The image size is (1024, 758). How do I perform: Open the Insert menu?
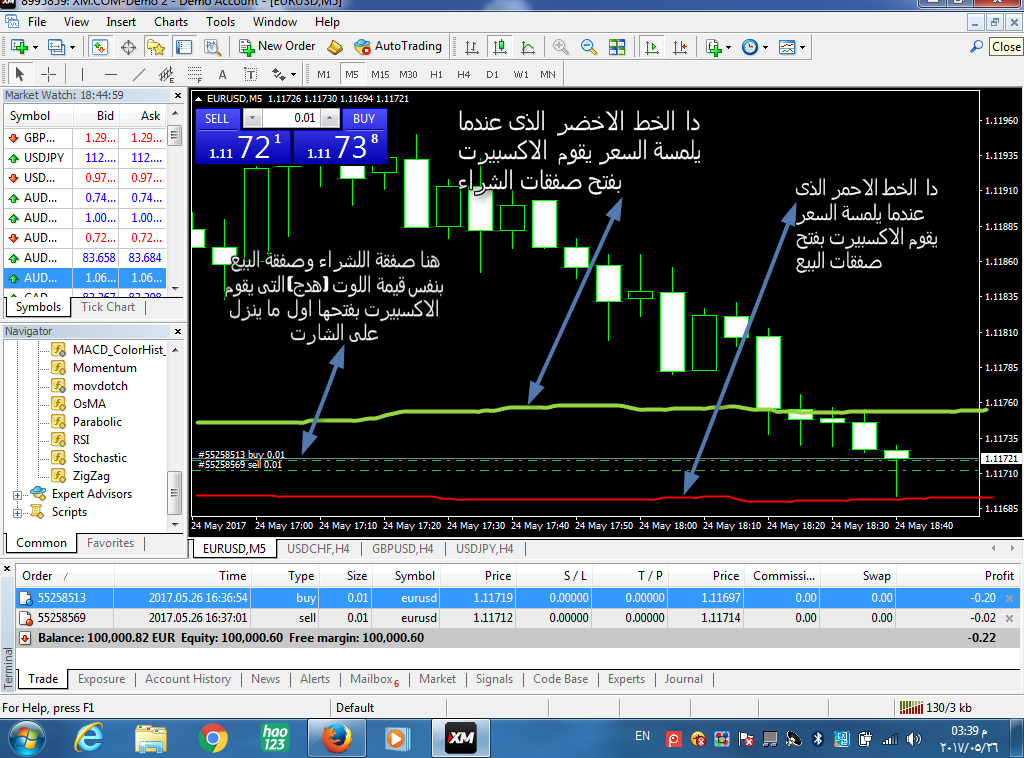click(x=121, y=22)
